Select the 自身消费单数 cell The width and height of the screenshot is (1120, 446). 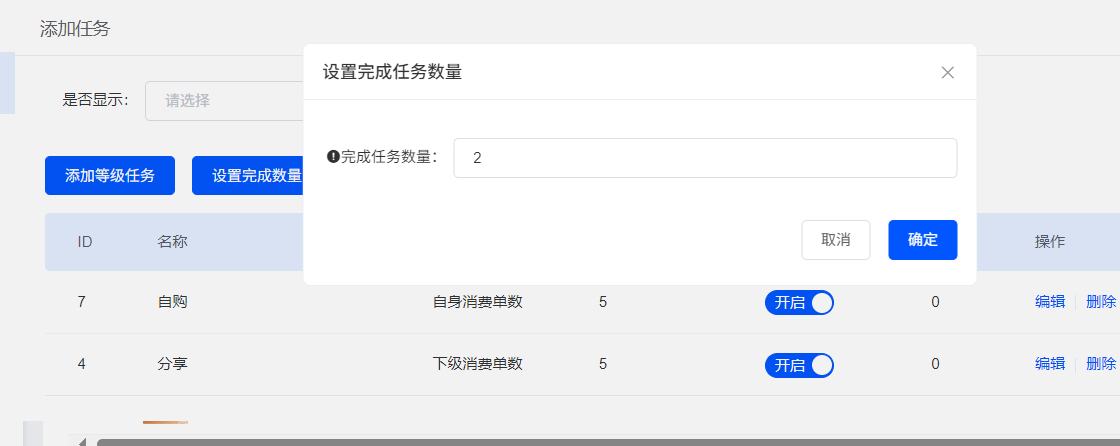477,302
